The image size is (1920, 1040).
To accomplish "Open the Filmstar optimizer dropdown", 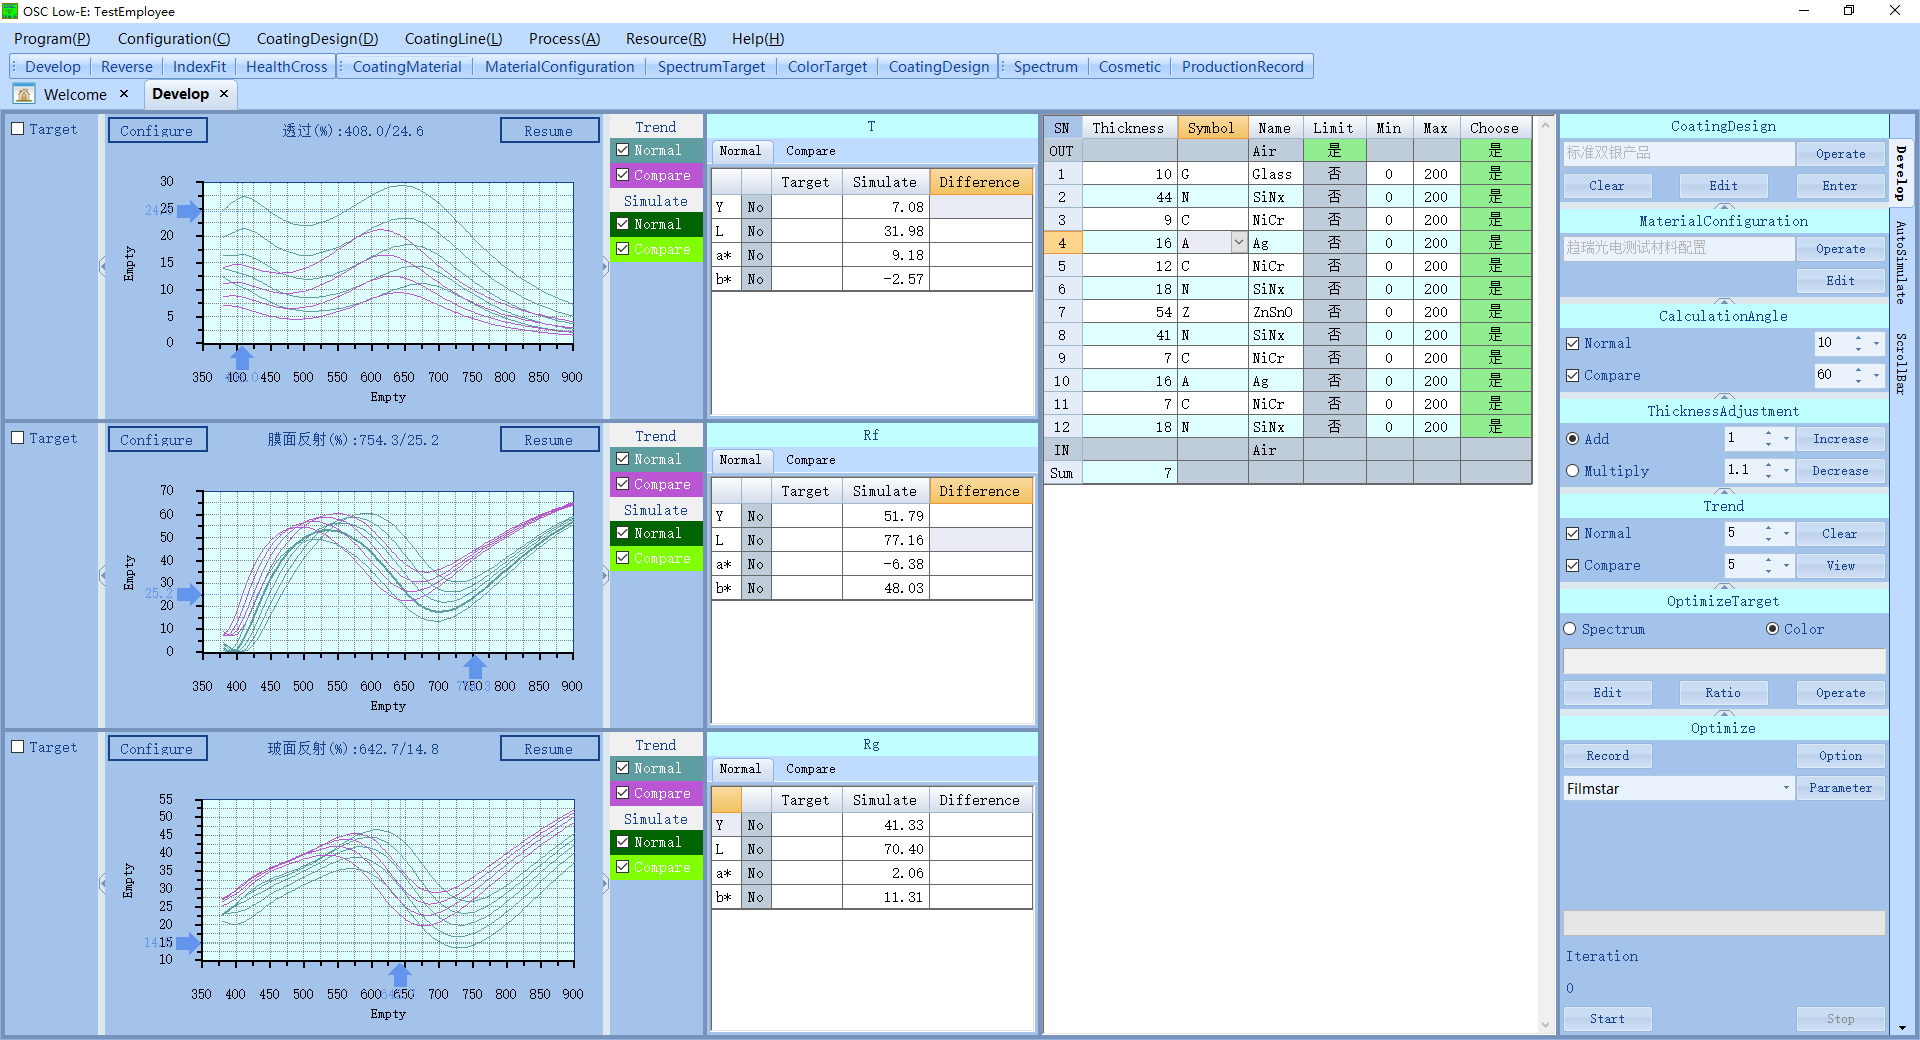I will 1786,788.
